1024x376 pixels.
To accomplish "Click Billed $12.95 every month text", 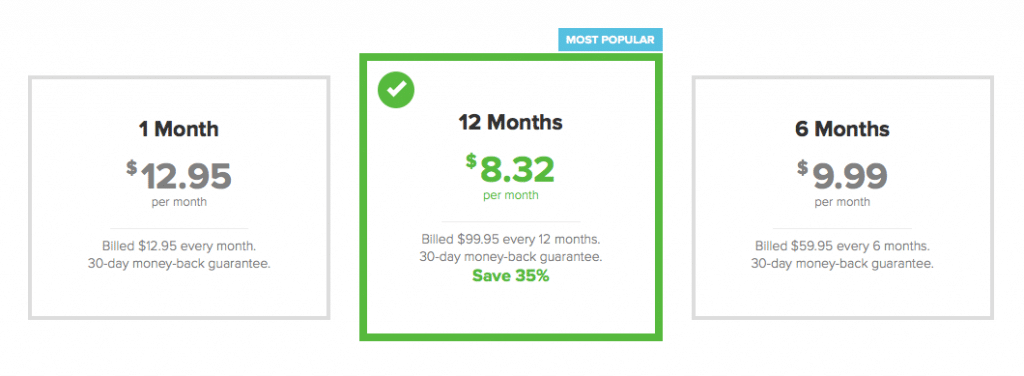I will [x=179, y=246].
